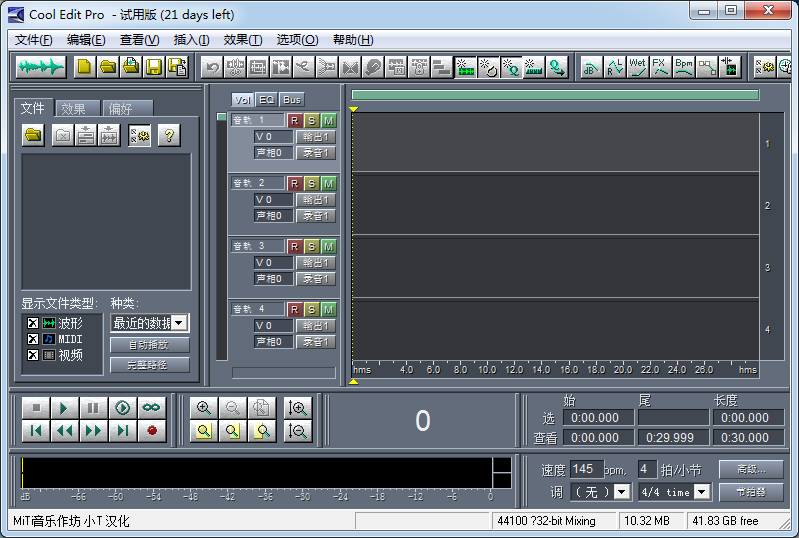Mute track 2 with M button
This screenshot has height=538, width=799.
(x=329, y=183)
